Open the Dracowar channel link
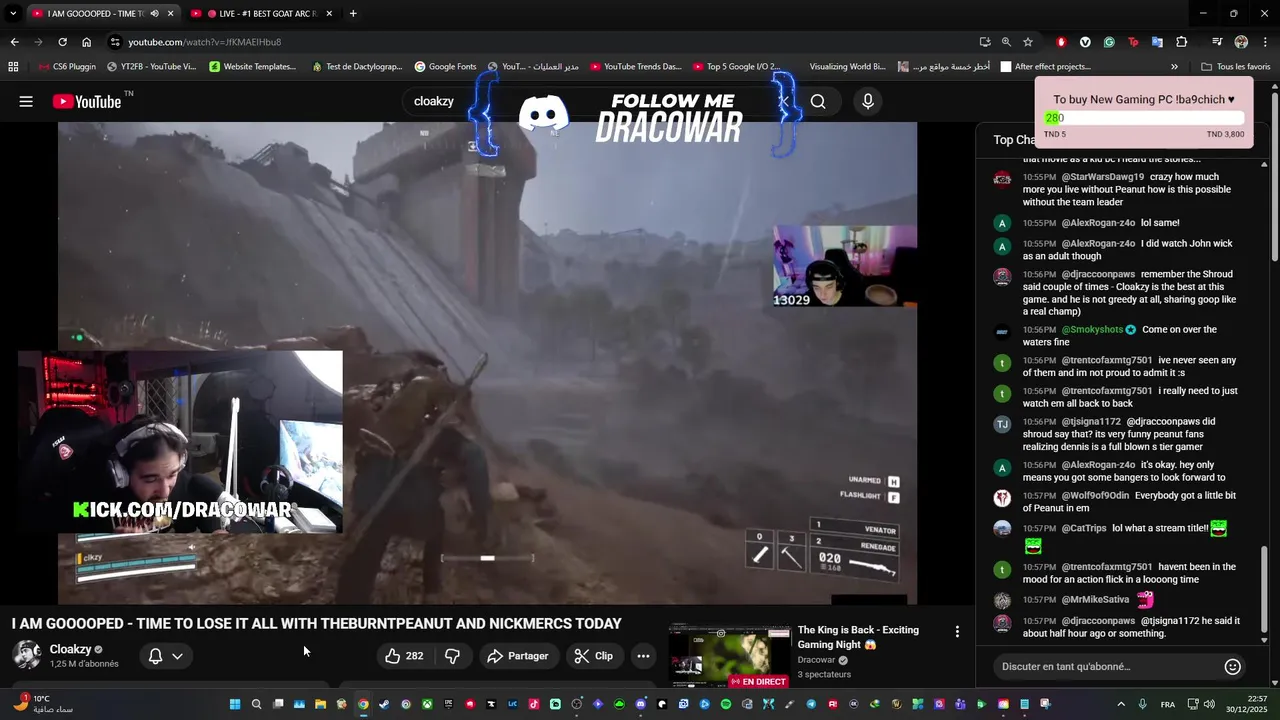This screenshot has width=1280, height=720. click(816, 660)
